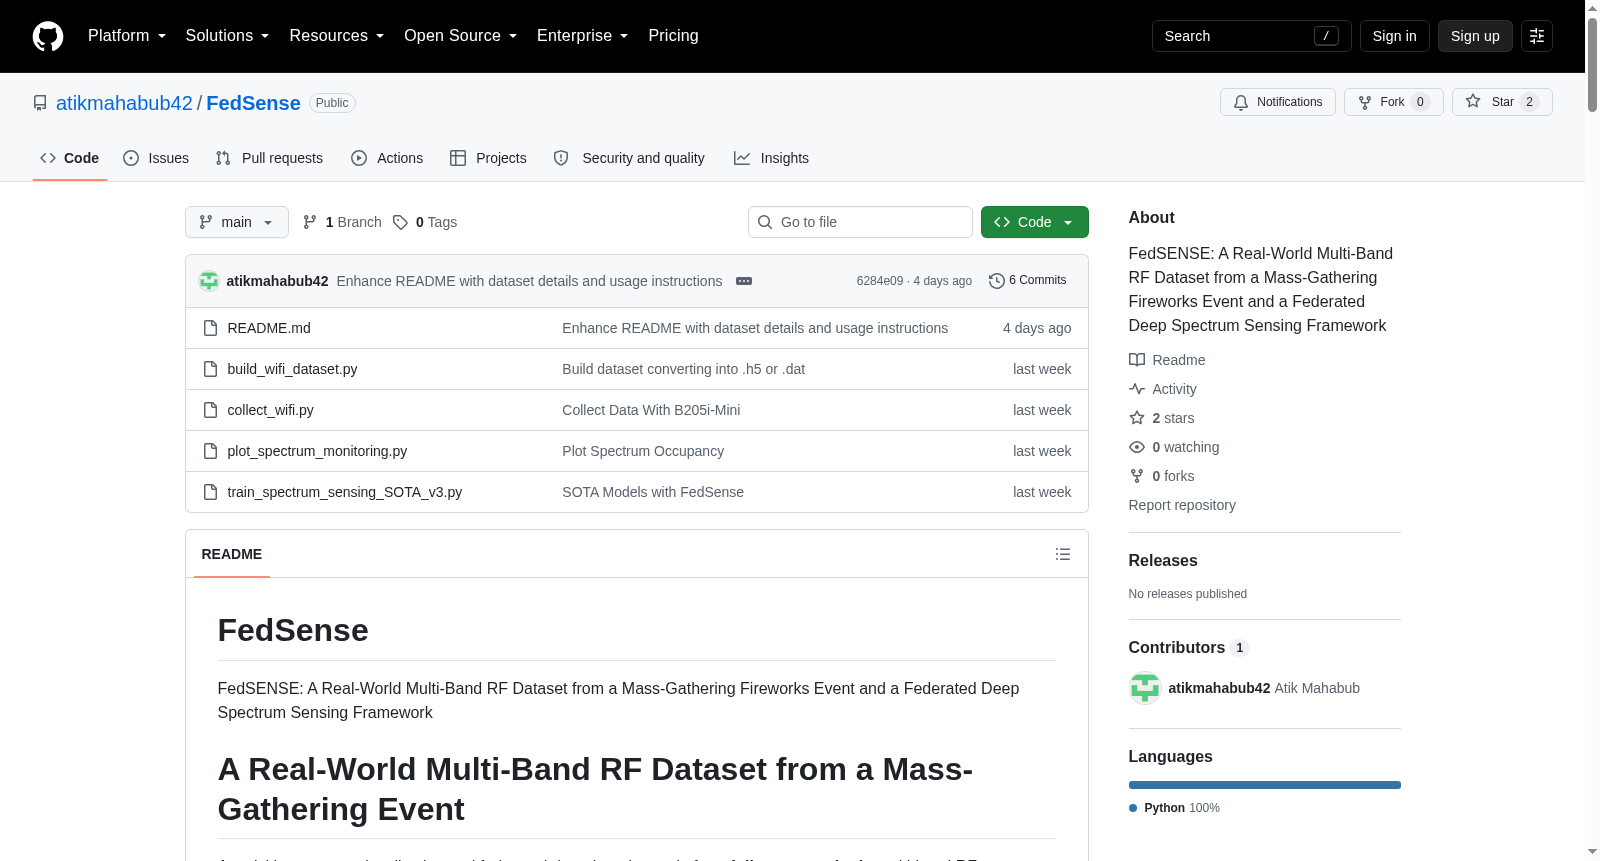Open the FedSense repository name link
Screen dimensions: 1600x861
pyautogui.click(x=253, y=103)
